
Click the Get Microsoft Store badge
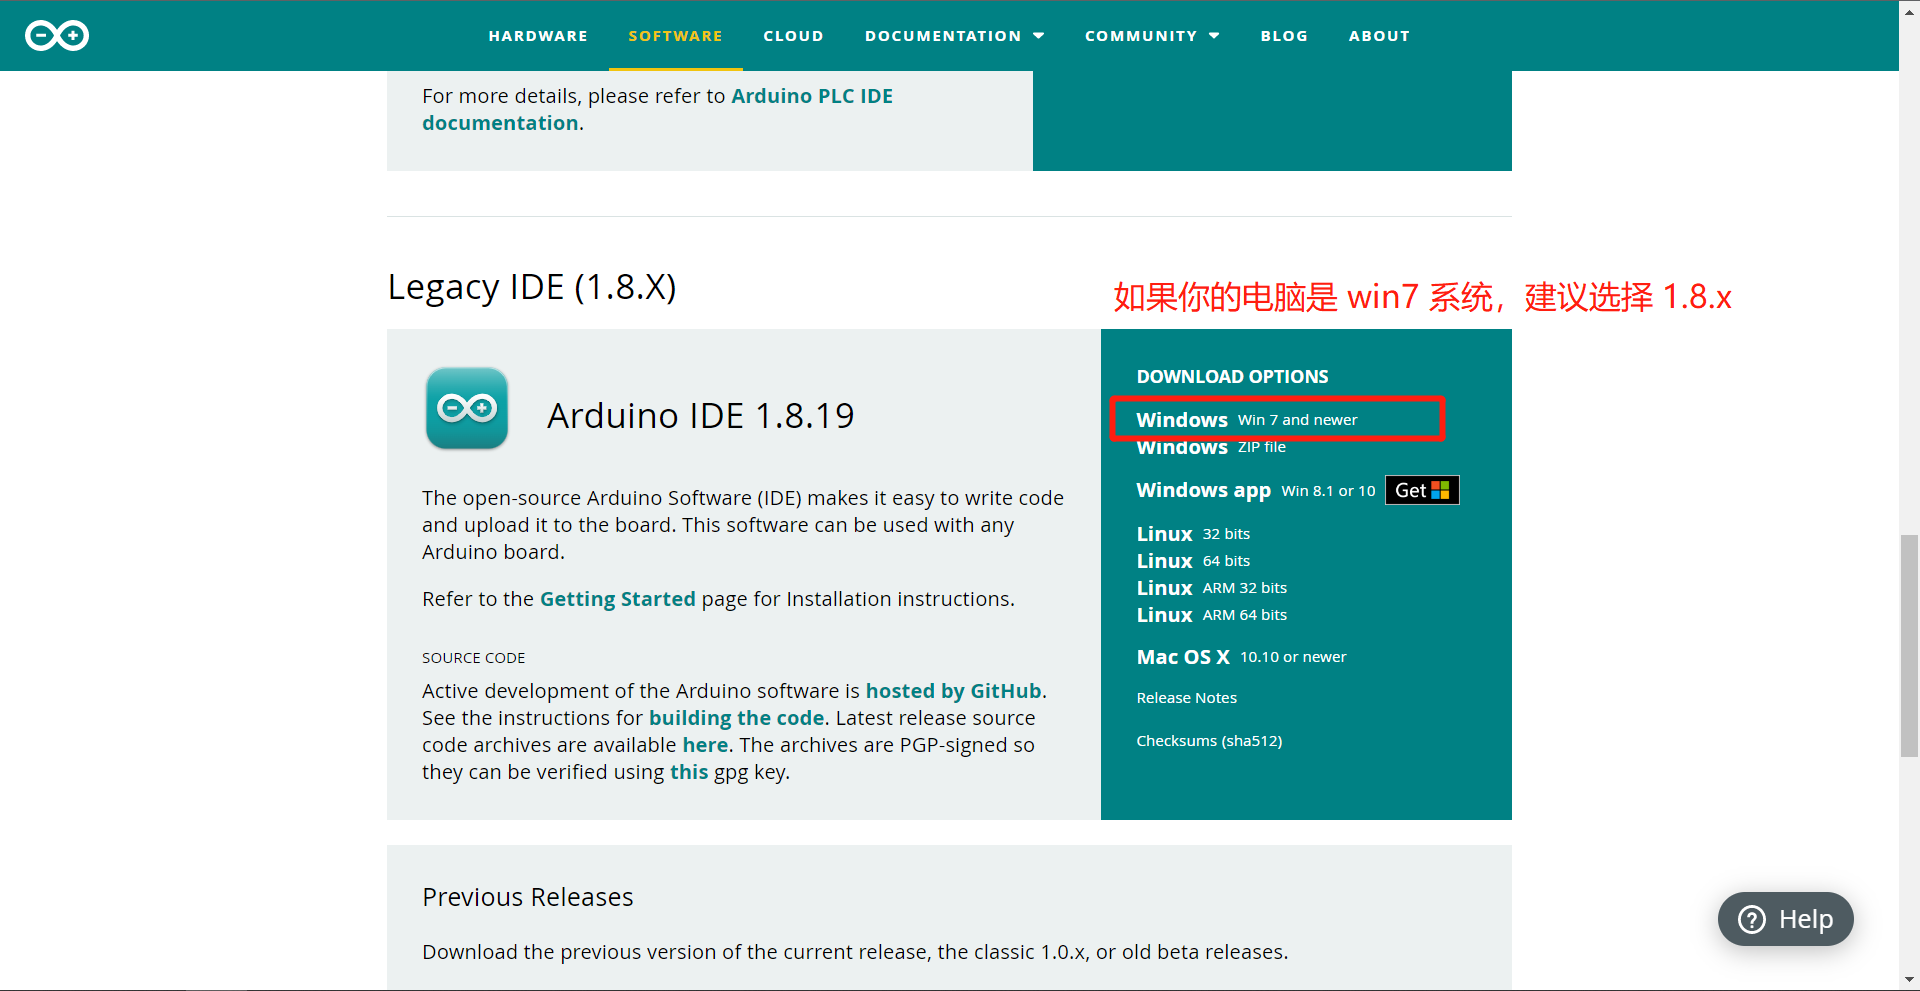coord(1421,490)
